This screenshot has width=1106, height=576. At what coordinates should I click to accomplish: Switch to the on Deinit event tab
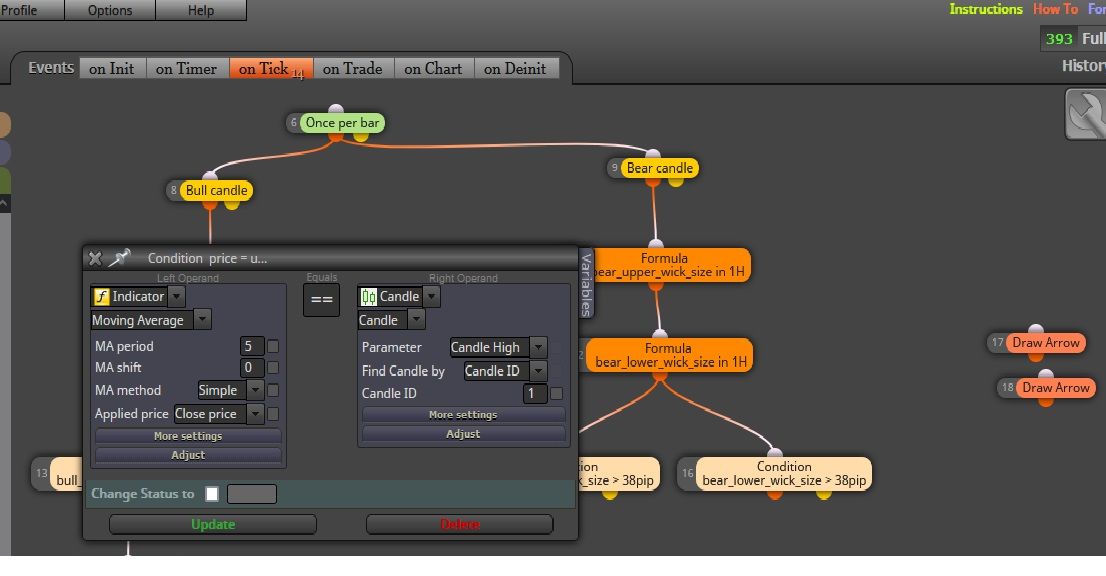point(516,68)
